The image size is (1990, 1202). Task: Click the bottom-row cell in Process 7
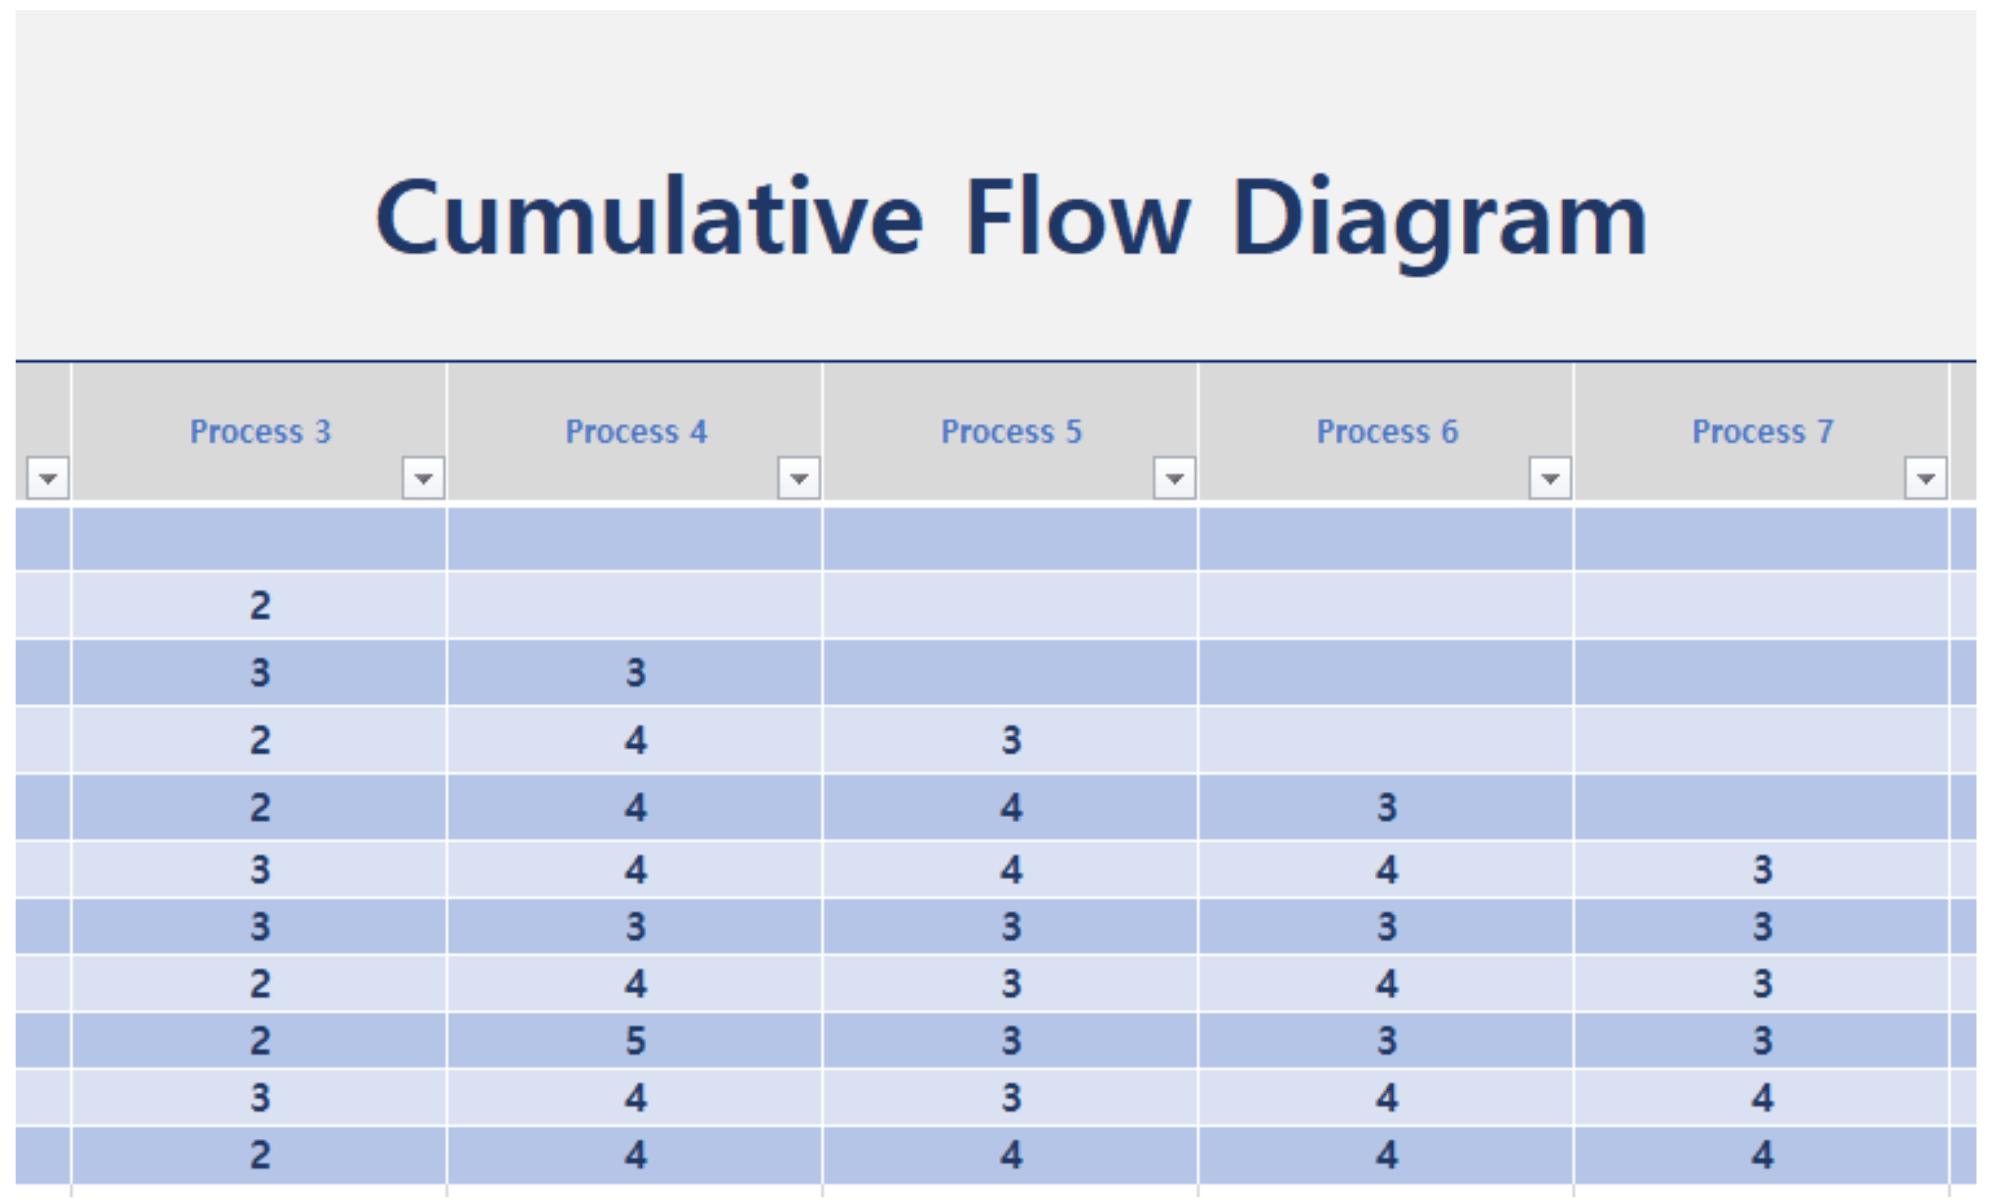coord(1762,1155)
